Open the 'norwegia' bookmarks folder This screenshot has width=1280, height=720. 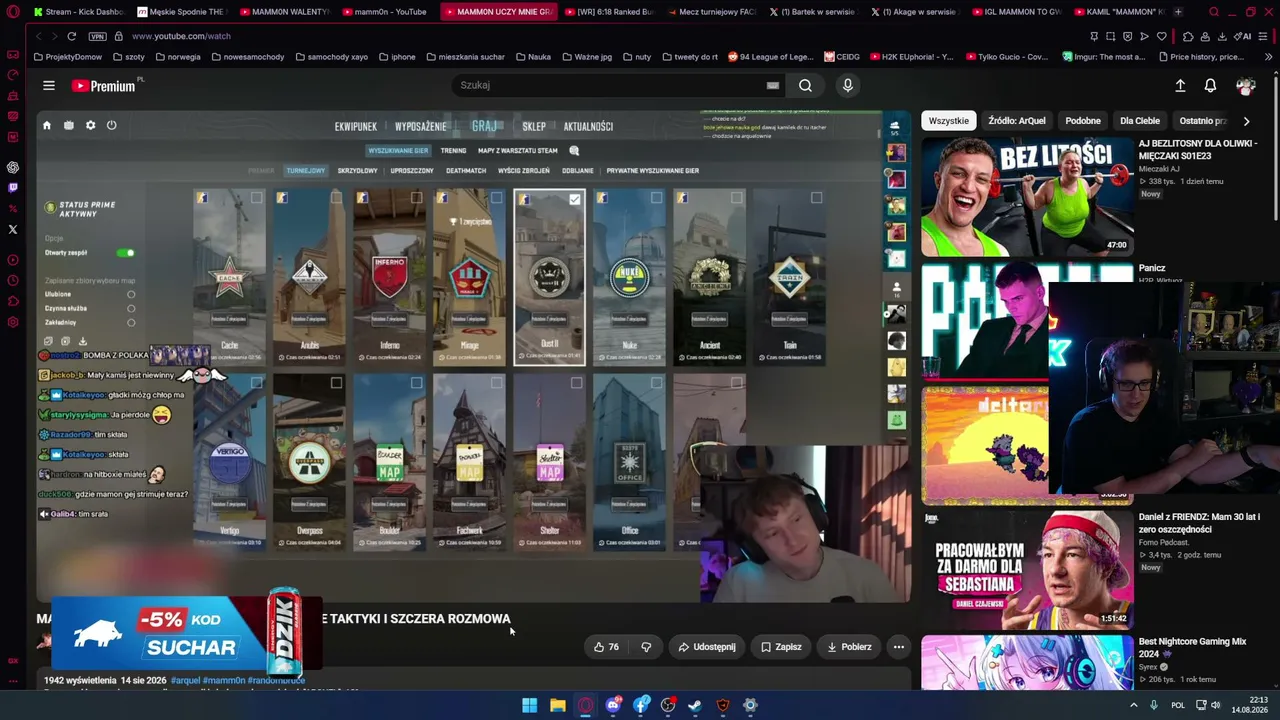pos(176,57)
